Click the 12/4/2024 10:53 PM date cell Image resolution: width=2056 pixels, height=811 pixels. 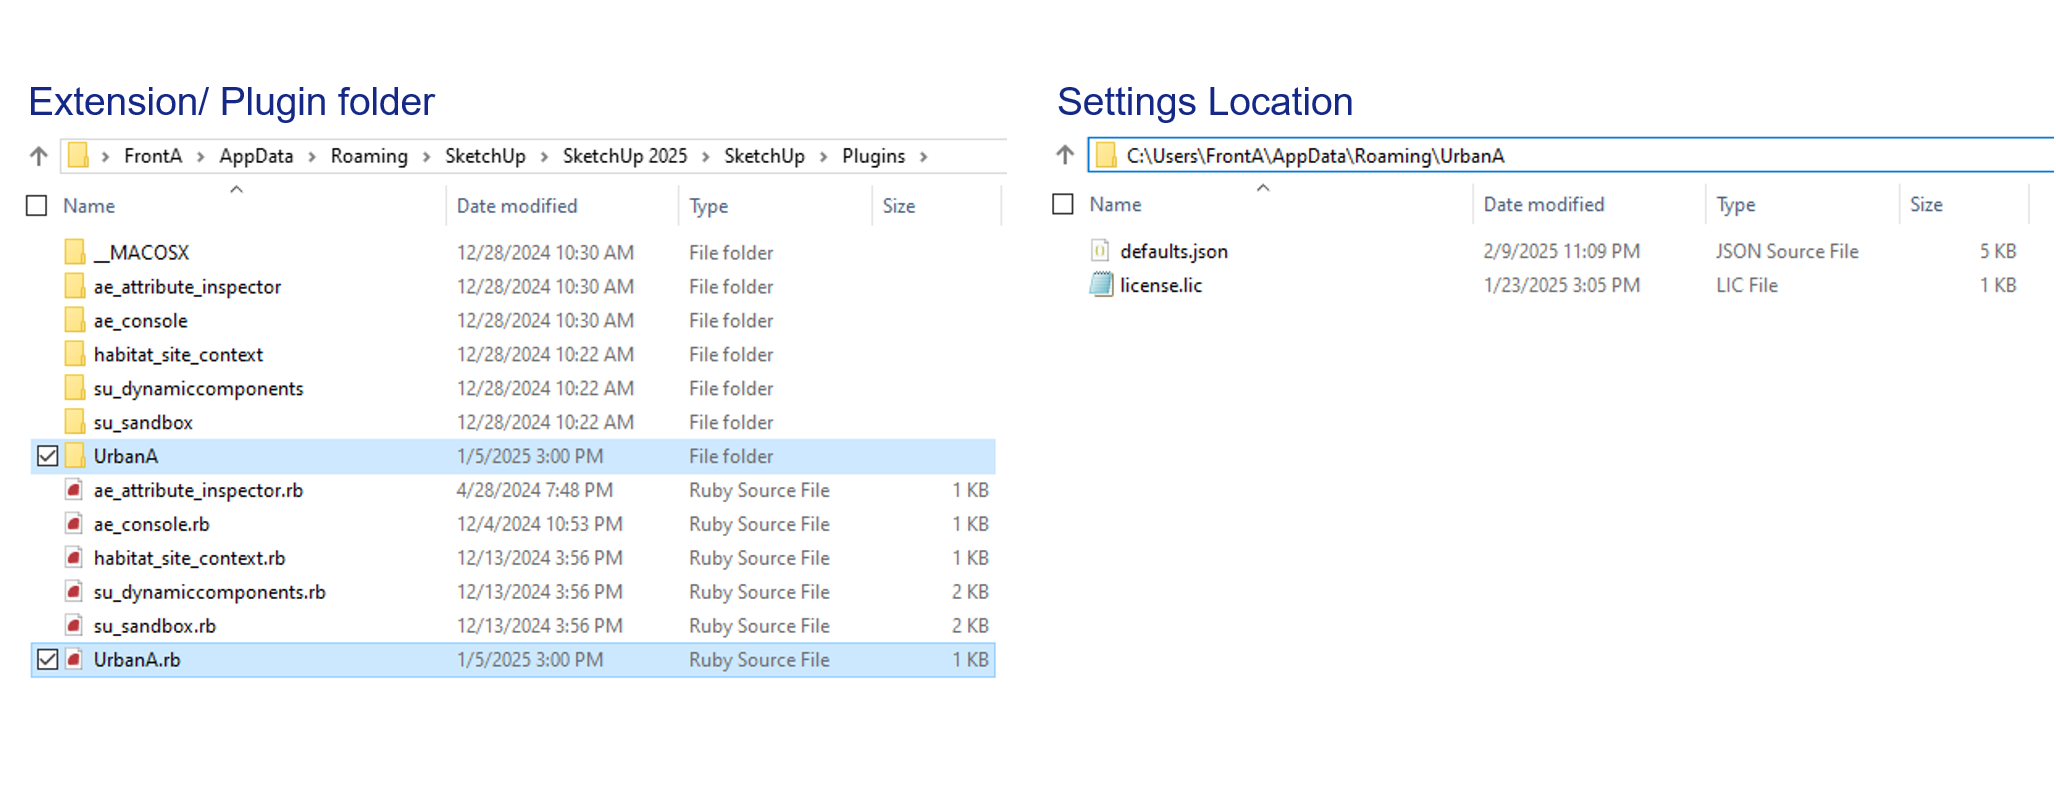point(540,524)
